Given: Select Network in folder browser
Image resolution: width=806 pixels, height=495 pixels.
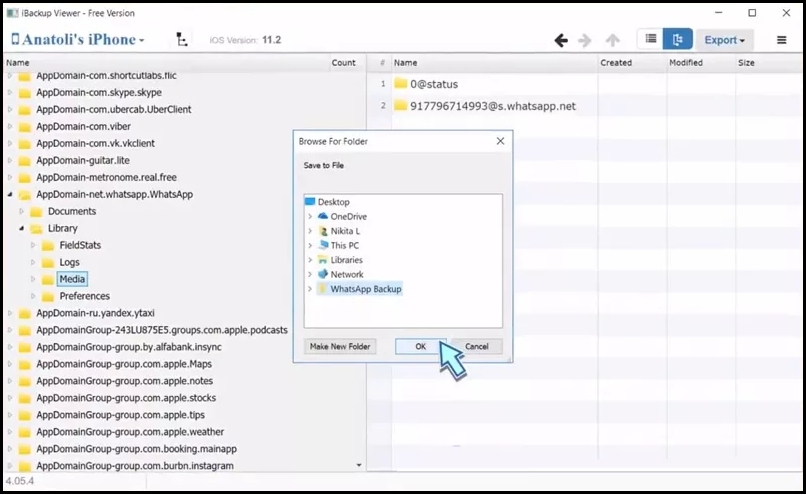Looking at the screenshot, I should (x=347, y=274).
